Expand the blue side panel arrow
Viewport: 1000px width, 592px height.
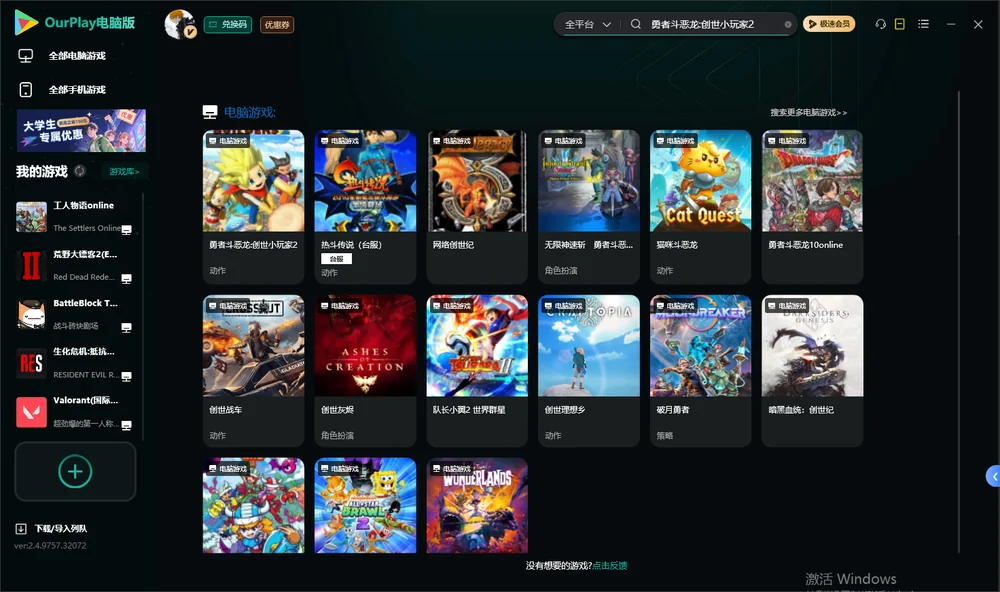click(993, 477)
